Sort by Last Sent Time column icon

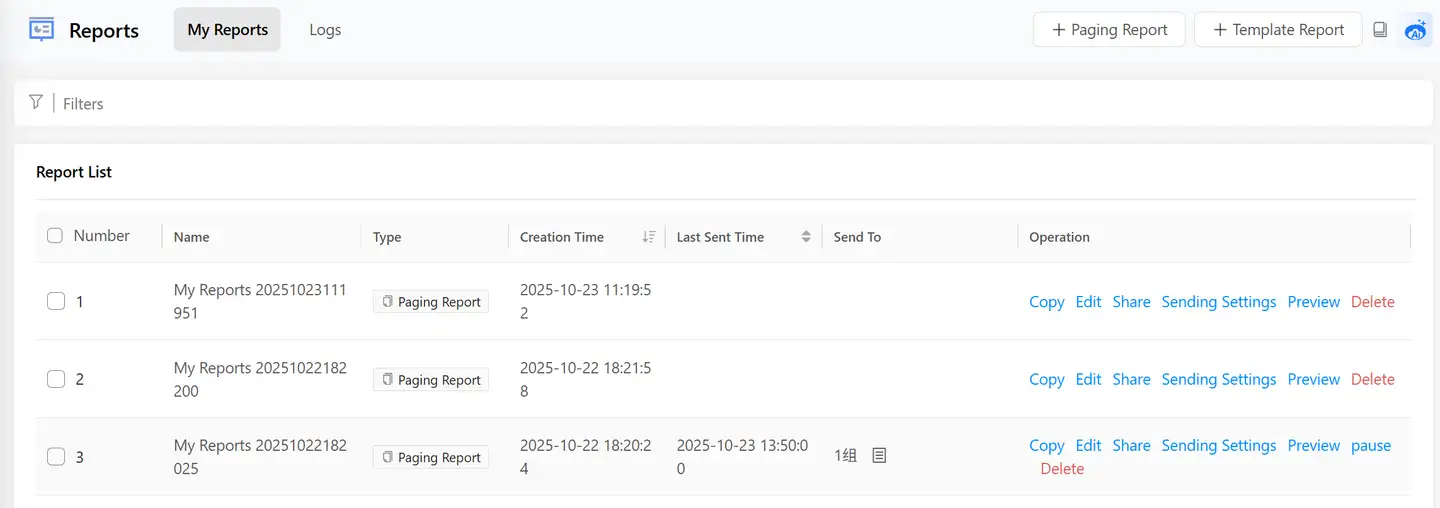point(806,237)
